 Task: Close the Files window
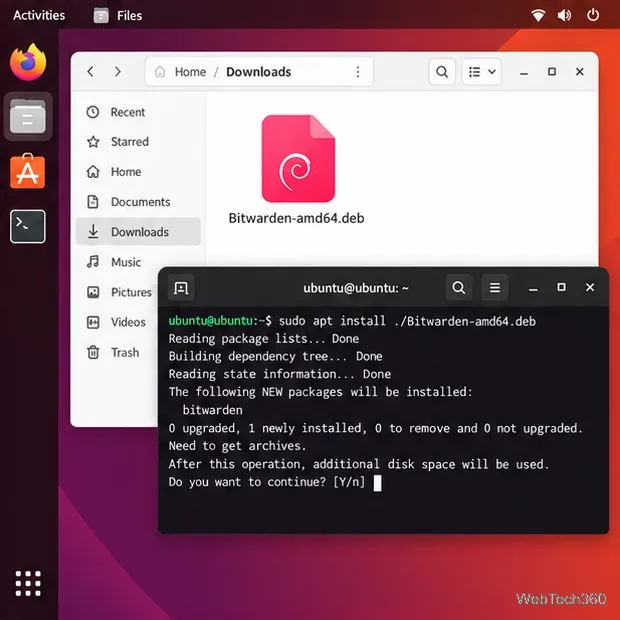point(580,72)
